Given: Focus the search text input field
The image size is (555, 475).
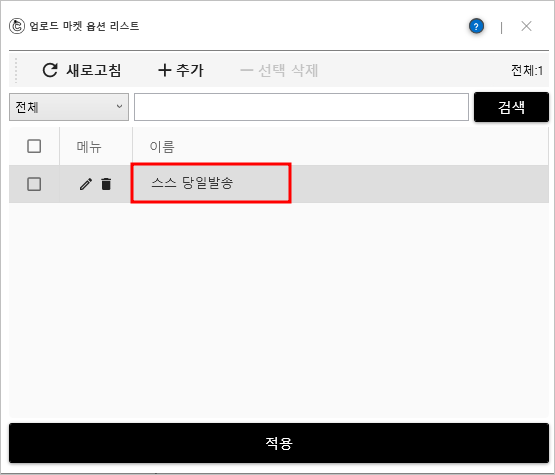Looking at the screenshot, I should [302, 107].
